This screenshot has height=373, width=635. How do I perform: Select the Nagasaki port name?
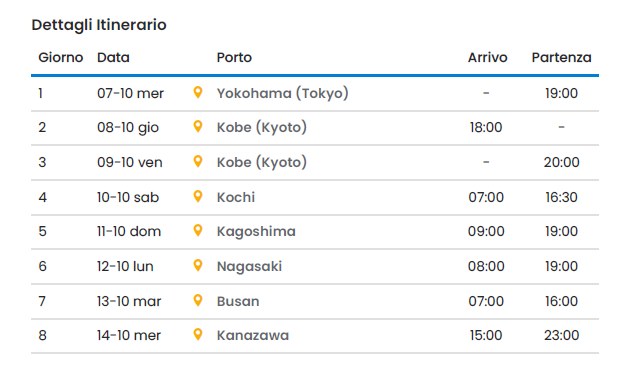(x=249, y=266)
